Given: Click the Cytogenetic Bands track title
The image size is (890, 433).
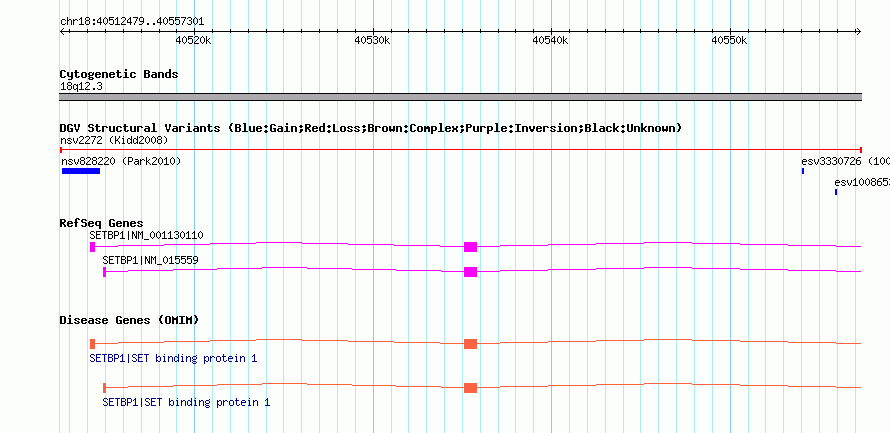Looking at the screenshot, I should [119, 74].
